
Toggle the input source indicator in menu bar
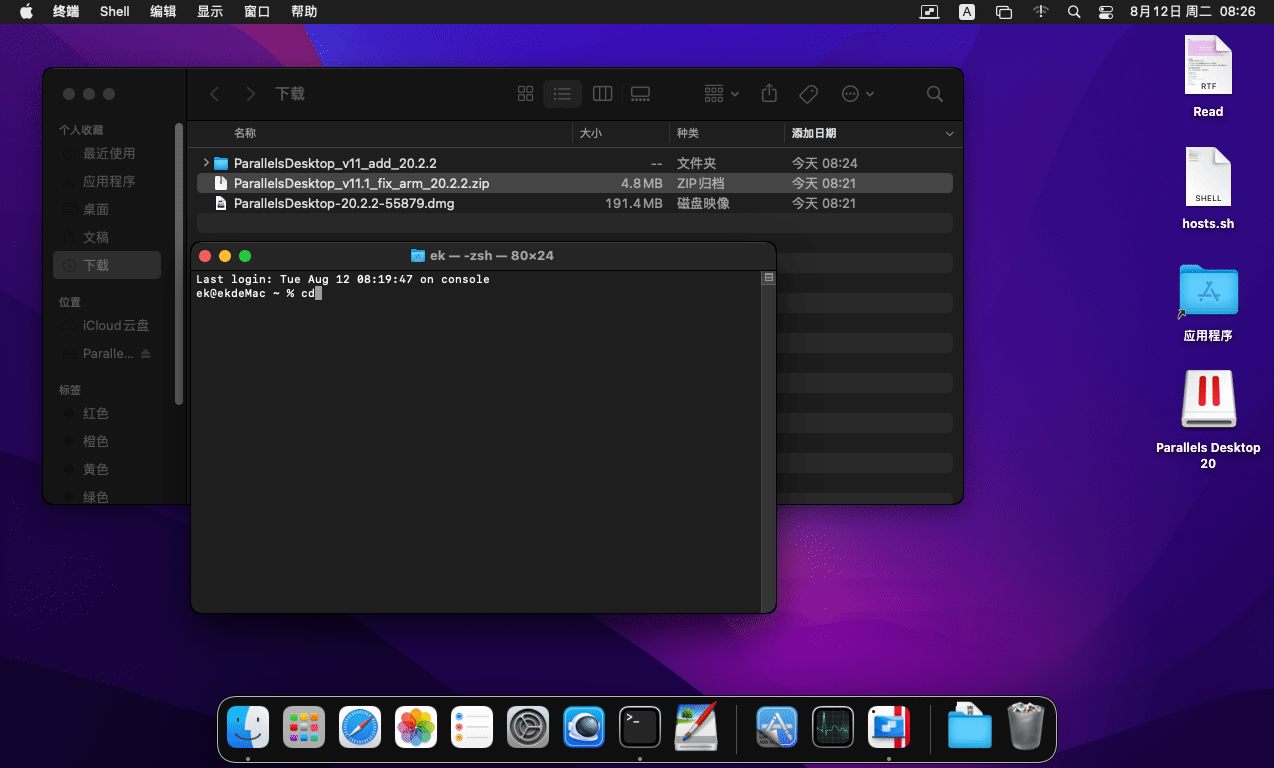[x=967, y=12]
